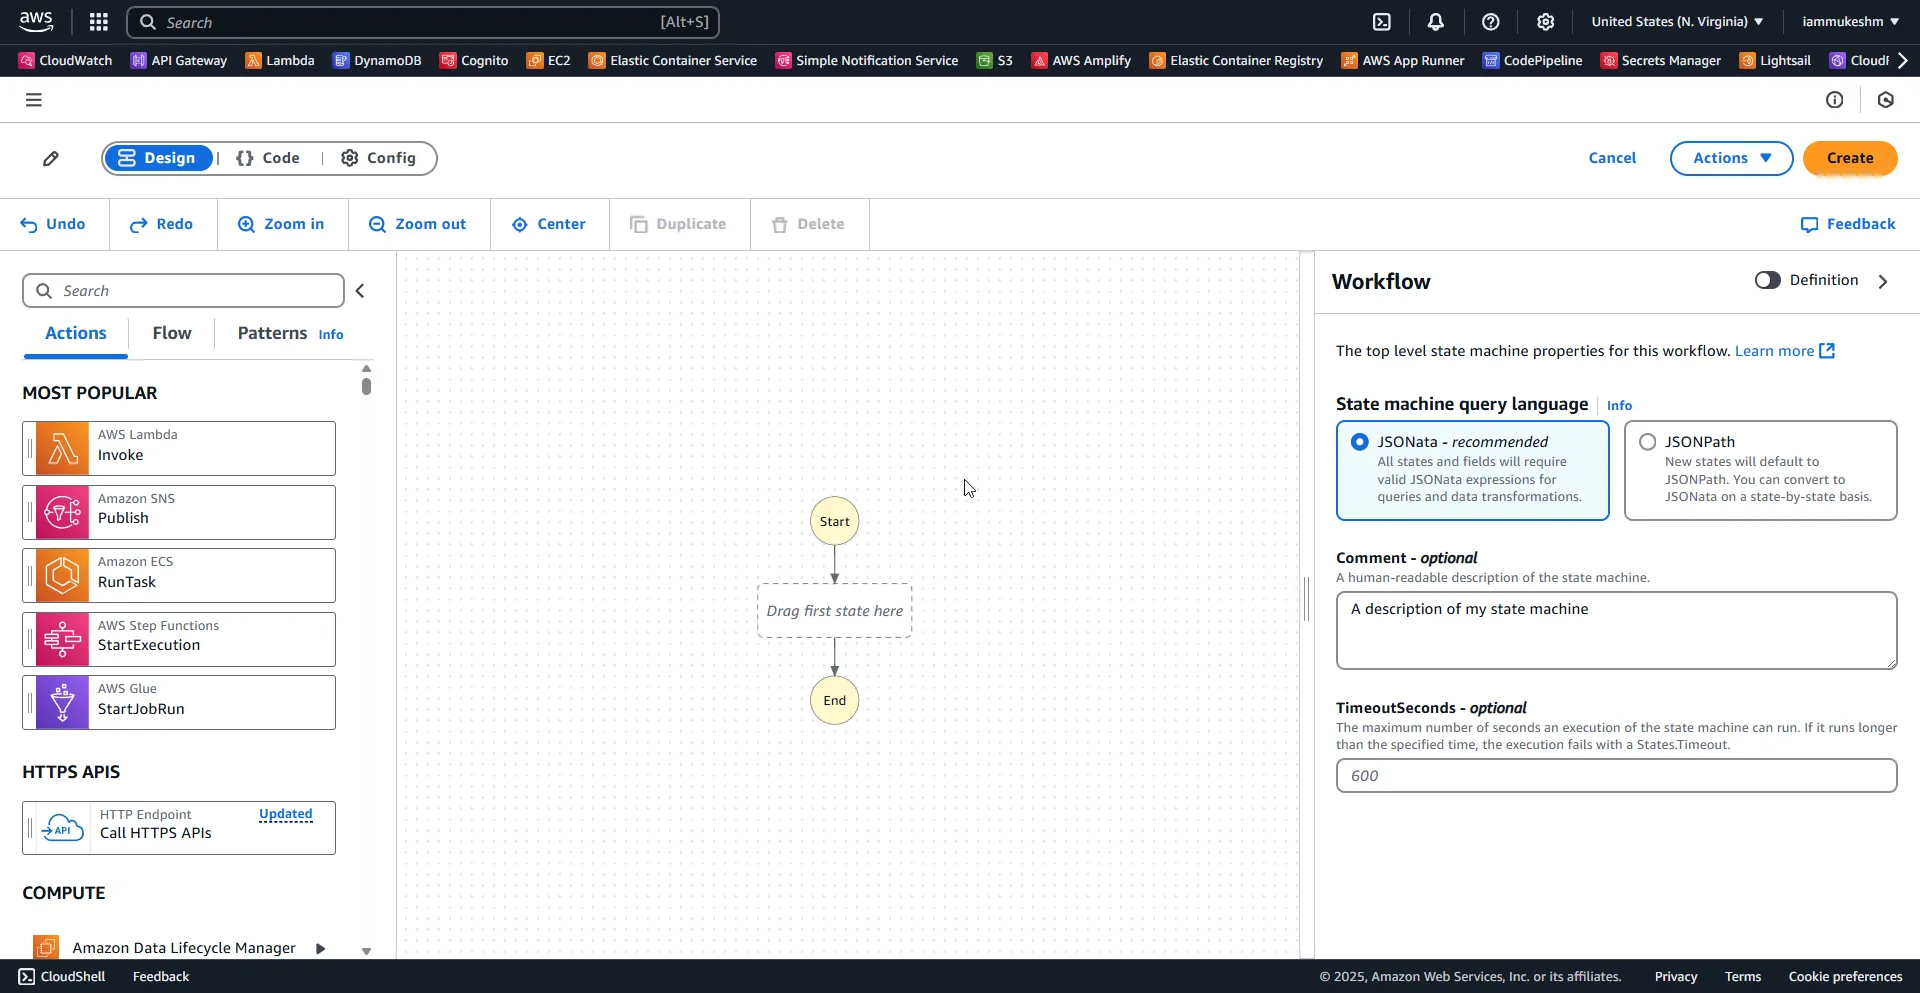
Task: Select the AWS Glue StartJobRun icon
Action: (x=62, y=703)
